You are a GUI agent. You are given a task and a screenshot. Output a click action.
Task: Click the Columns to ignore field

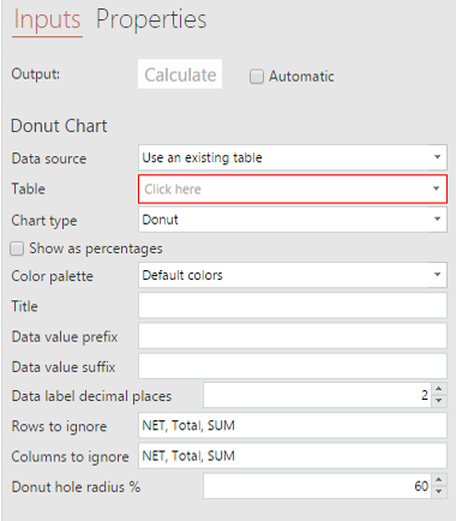pos(293,456)
